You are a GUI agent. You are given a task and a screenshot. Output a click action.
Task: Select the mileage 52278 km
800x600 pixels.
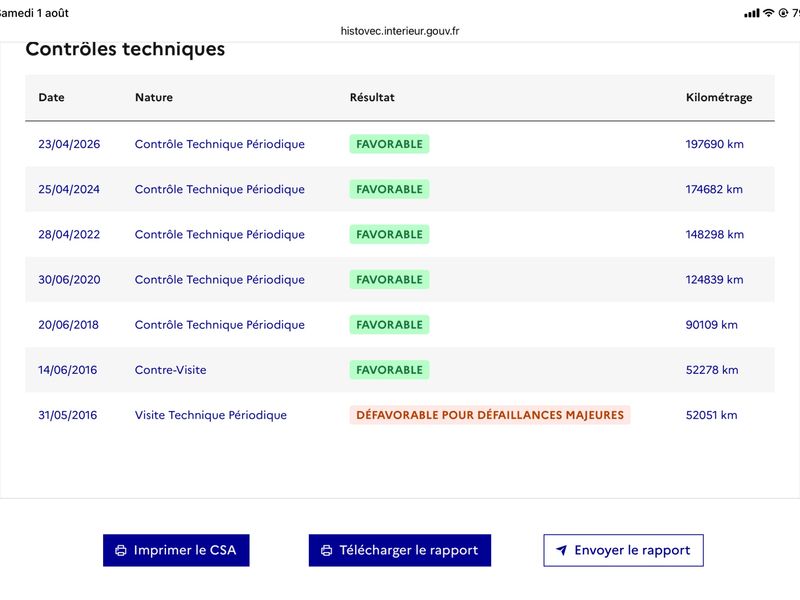click(712, 370)
